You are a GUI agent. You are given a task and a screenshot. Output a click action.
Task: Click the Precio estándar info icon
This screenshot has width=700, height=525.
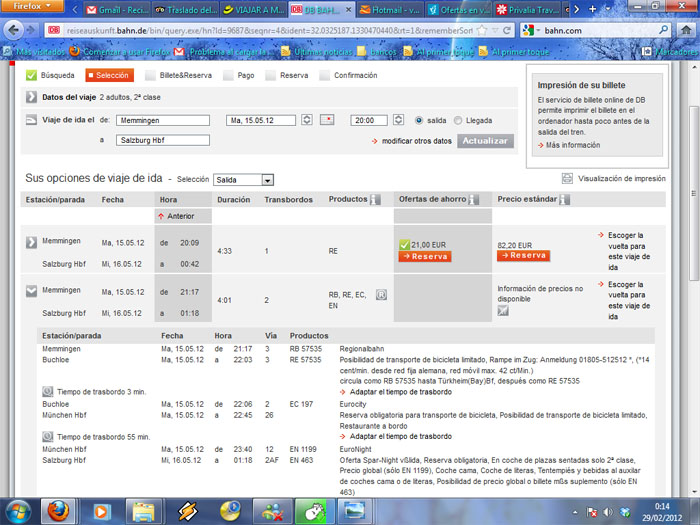coord(565,200)
